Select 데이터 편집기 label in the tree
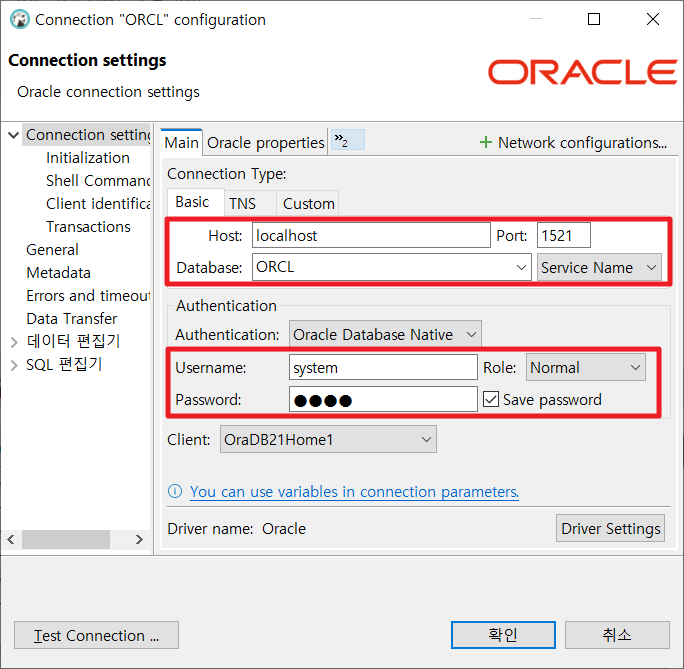 [x=73, y=341]
